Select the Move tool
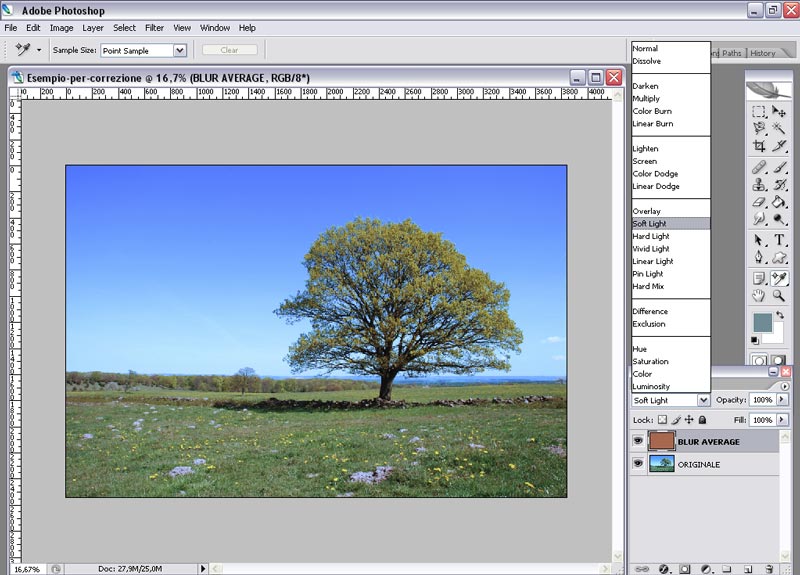 [779, 111]
